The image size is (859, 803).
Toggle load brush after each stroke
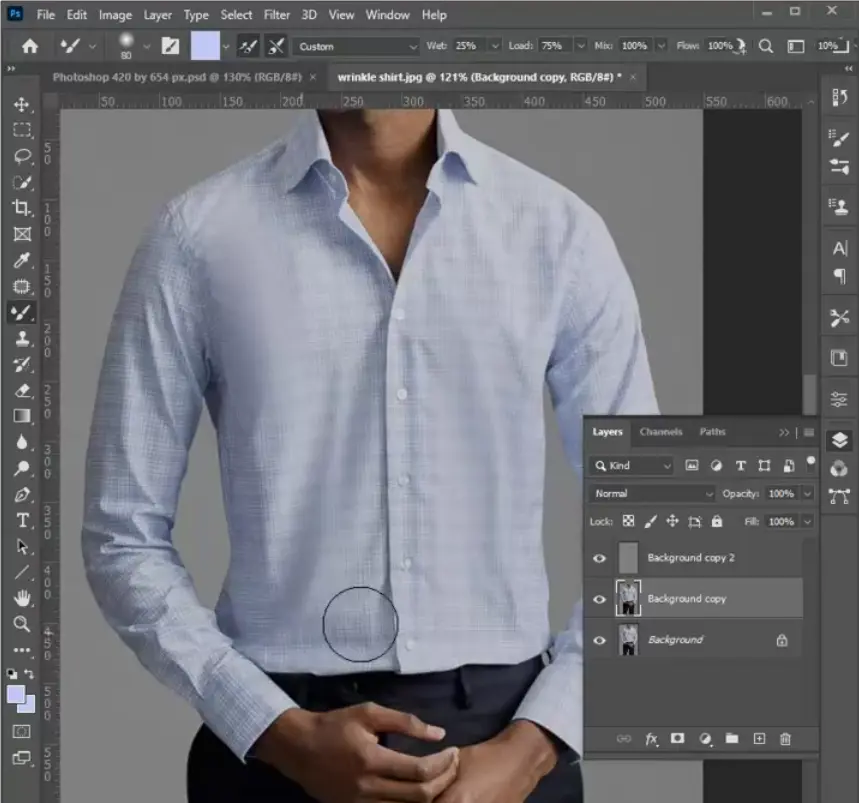[x=248, y=47]
